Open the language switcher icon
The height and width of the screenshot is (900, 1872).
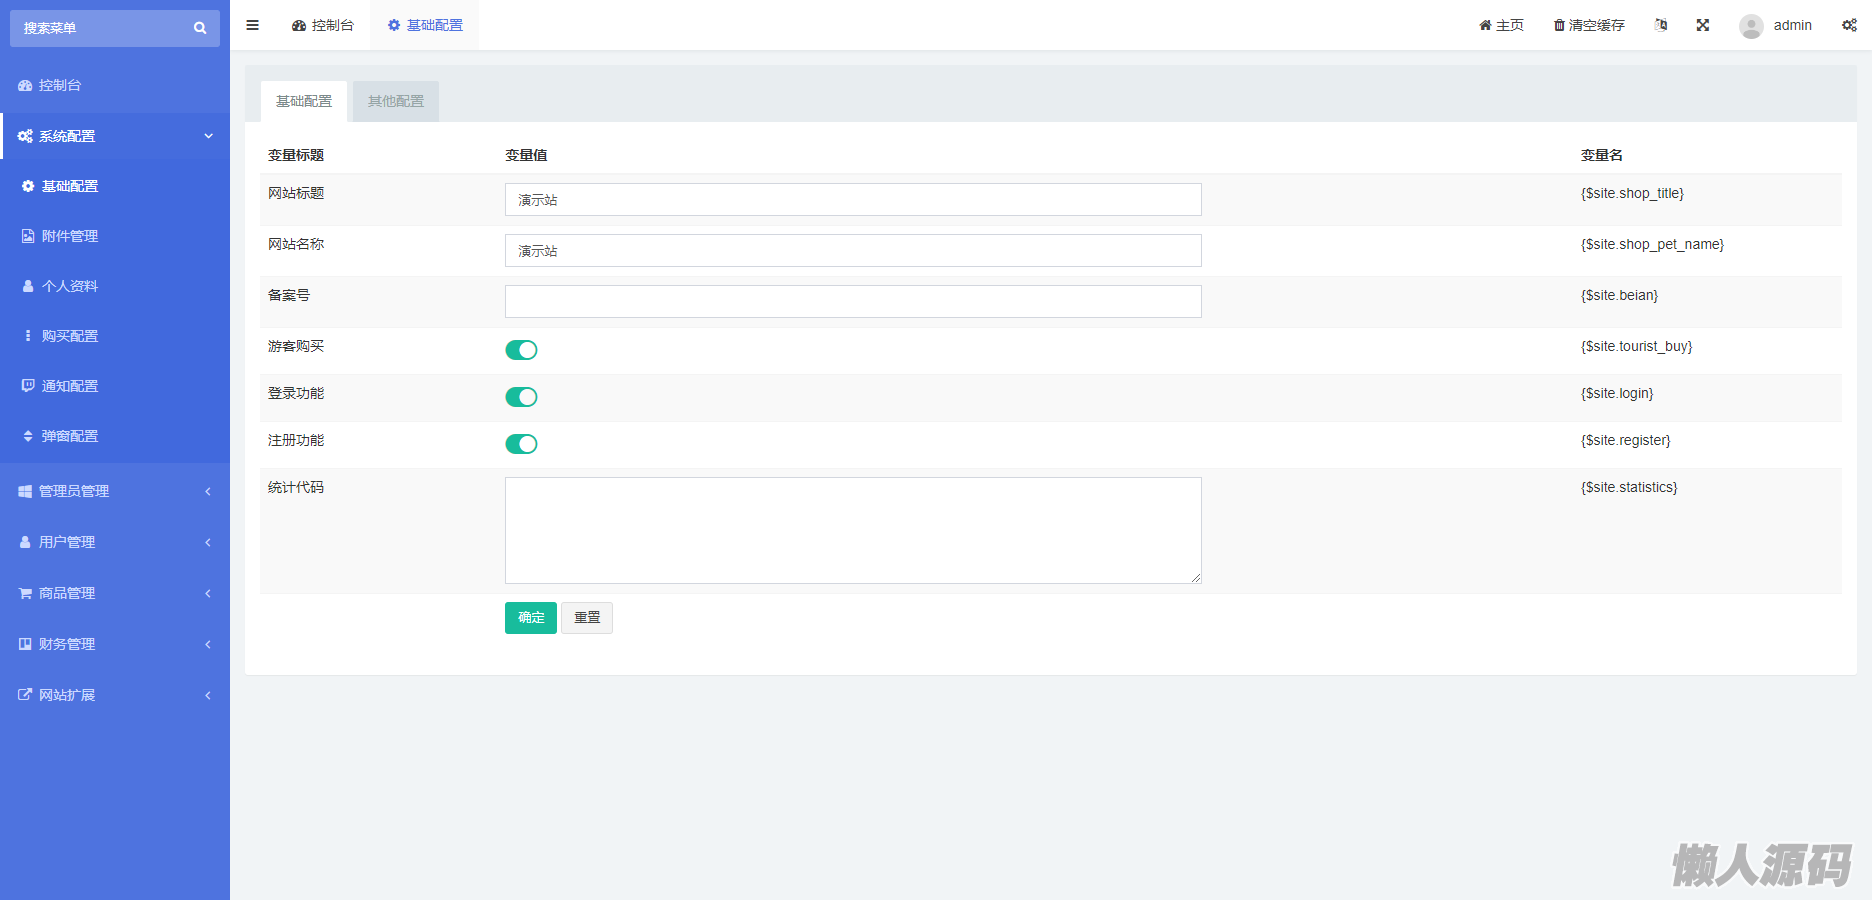pos(1661,25)
